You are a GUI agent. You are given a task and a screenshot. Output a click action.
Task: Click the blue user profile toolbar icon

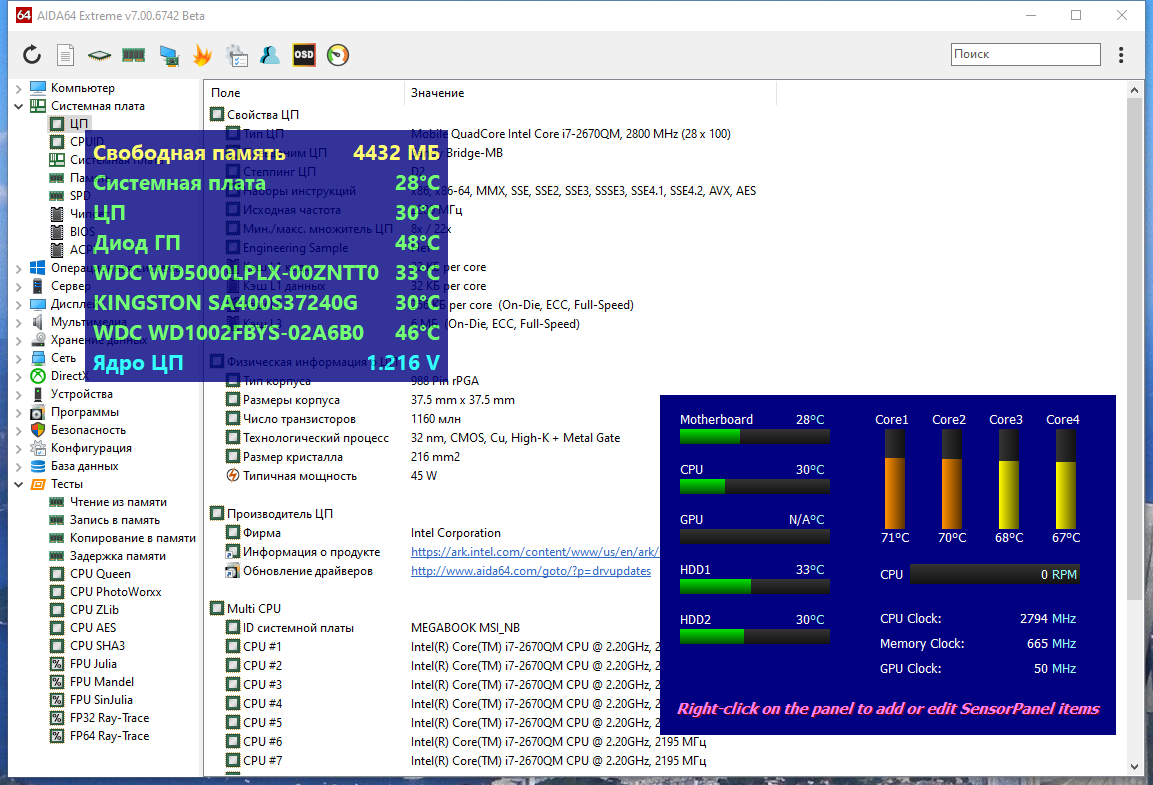coord(270,55)
